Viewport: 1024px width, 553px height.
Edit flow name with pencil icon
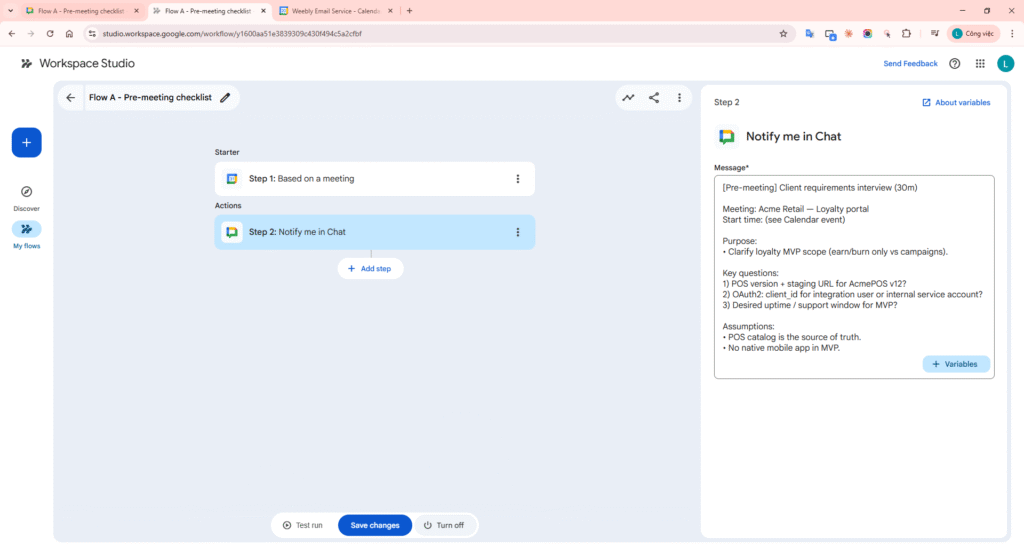[225, 98]
